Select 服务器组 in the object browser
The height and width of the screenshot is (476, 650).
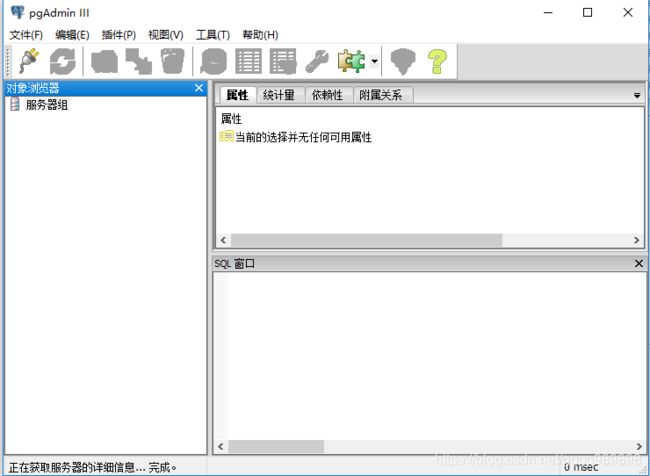(x=47, y=105)
